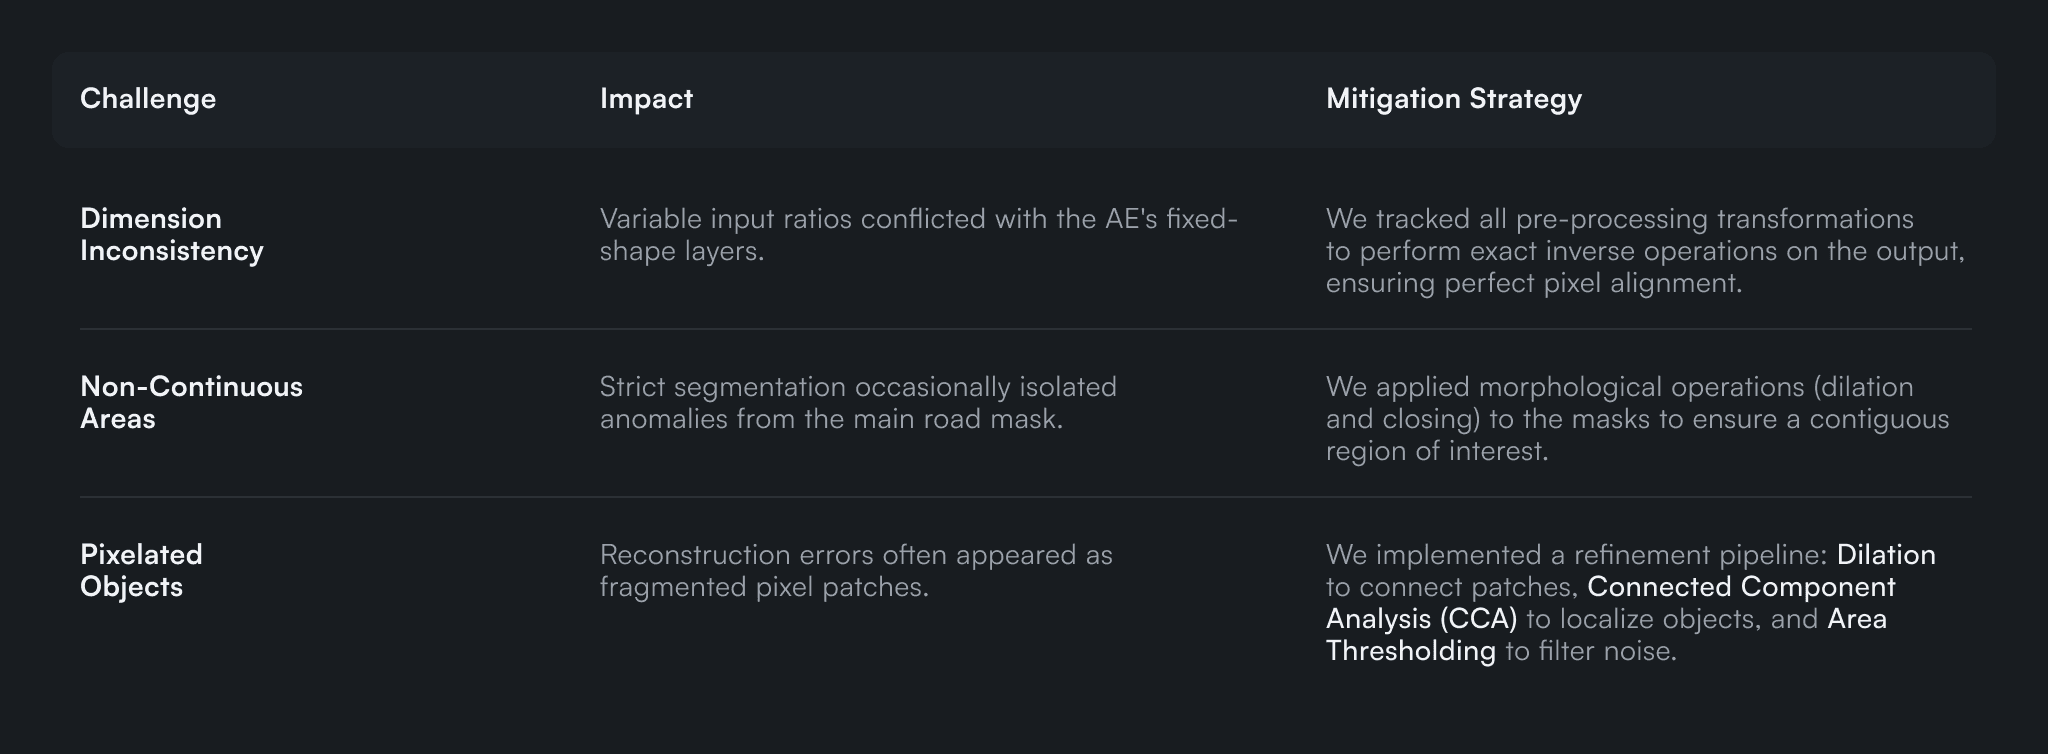Screen dimensions: 2048x754
Task: Click the mitigation text about morphological operations
Action: pyautogui.click(x=1637, y=419)
